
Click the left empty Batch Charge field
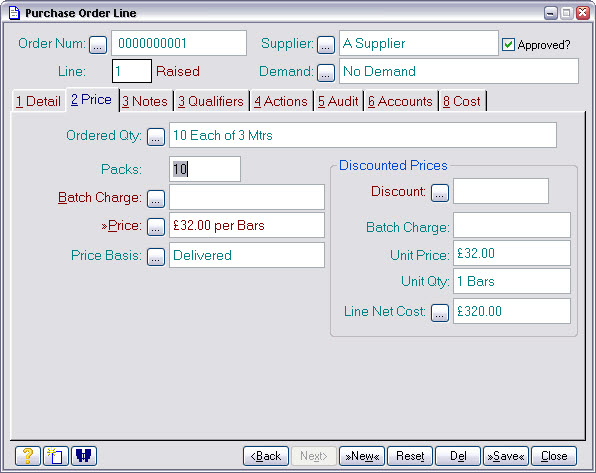click(247, 197)
